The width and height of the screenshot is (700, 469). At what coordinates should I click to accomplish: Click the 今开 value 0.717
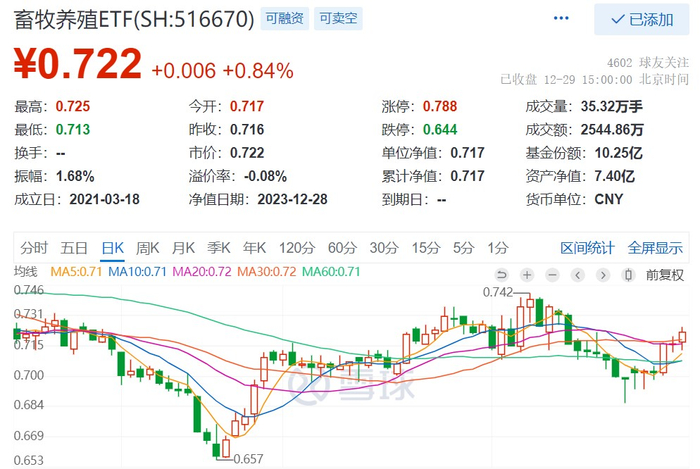(x=247, y=106)
